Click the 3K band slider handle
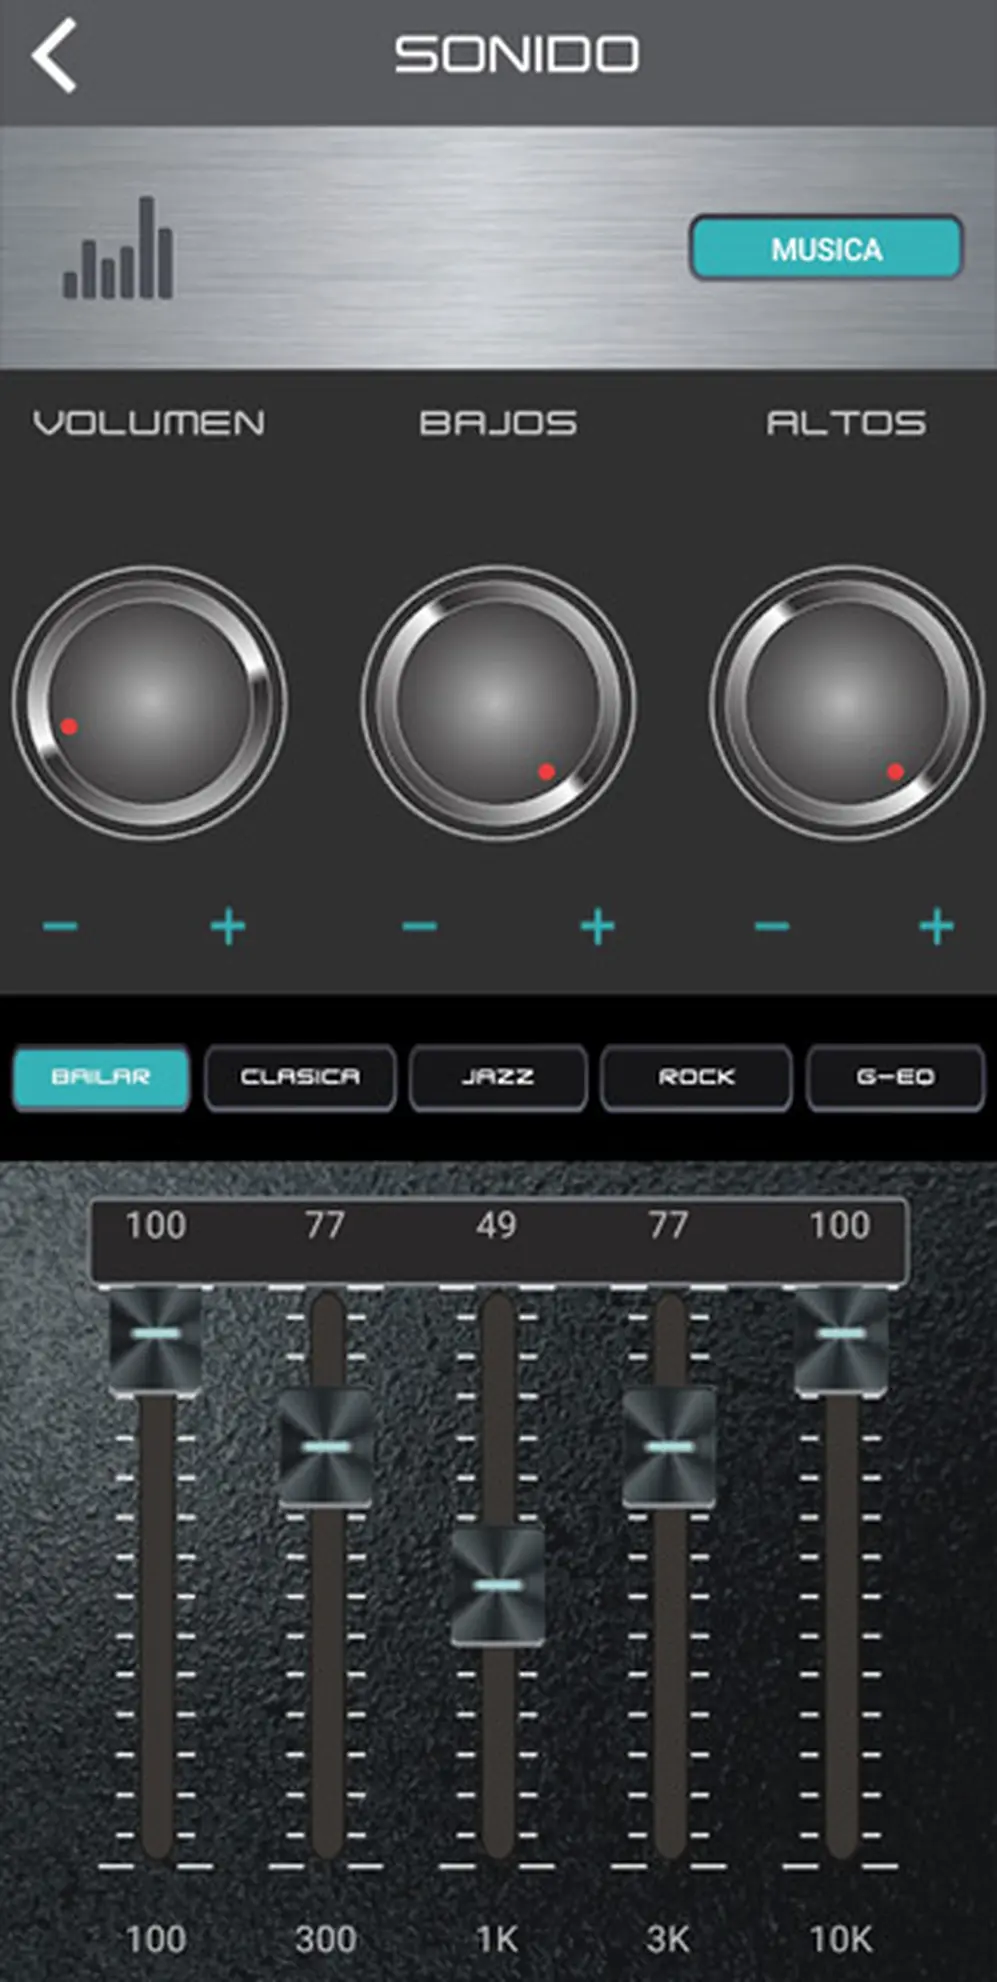Viewport: 997px width, 1982px height. pyautogui.click(x=669, y=1447)
